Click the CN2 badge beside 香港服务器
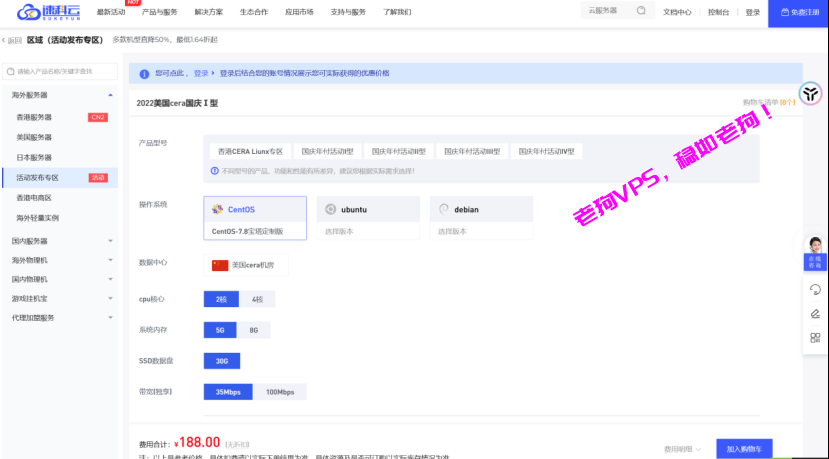829x459 pixels. point(98,117)
